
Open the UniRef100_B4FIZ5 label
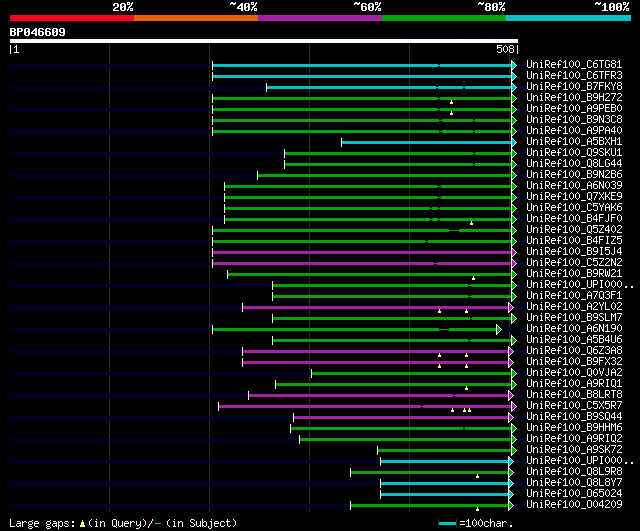[574, 241]
